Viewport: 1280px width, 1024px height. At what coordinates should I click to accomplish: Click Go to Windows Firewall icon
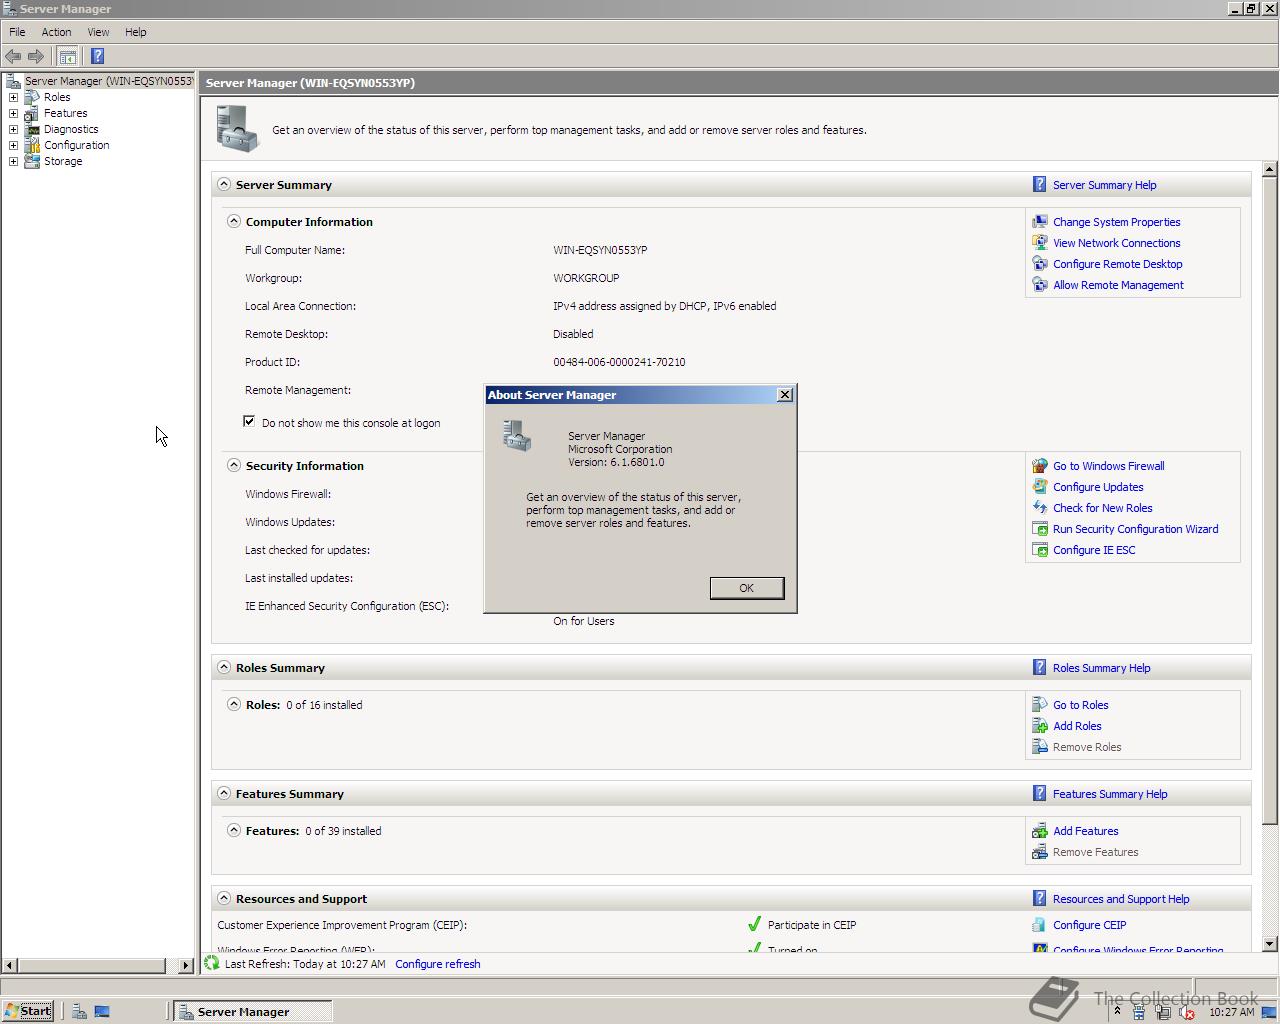pos(1040,466)
